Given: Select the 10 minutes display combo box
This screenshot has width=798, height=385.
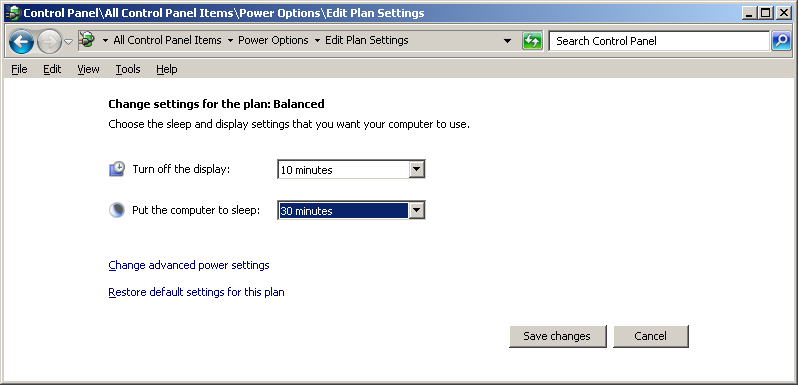Looking at the screenshot, I should [x=351, y=170].
